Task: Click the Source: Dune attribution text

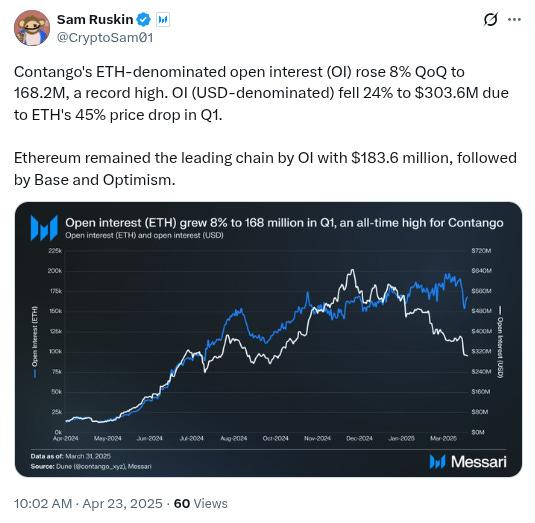Action: 91,466
